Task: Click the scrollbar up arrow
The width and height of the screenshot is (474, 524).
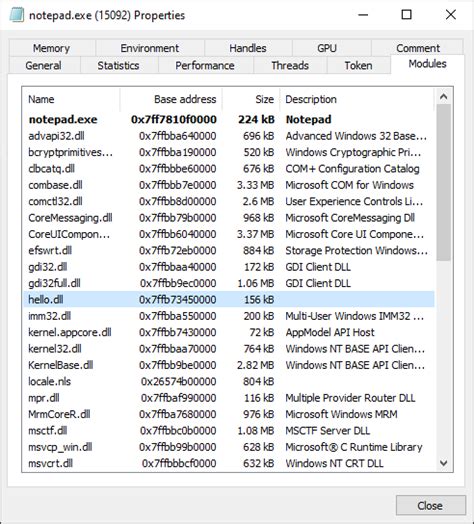Action: [x=444, y=97]
